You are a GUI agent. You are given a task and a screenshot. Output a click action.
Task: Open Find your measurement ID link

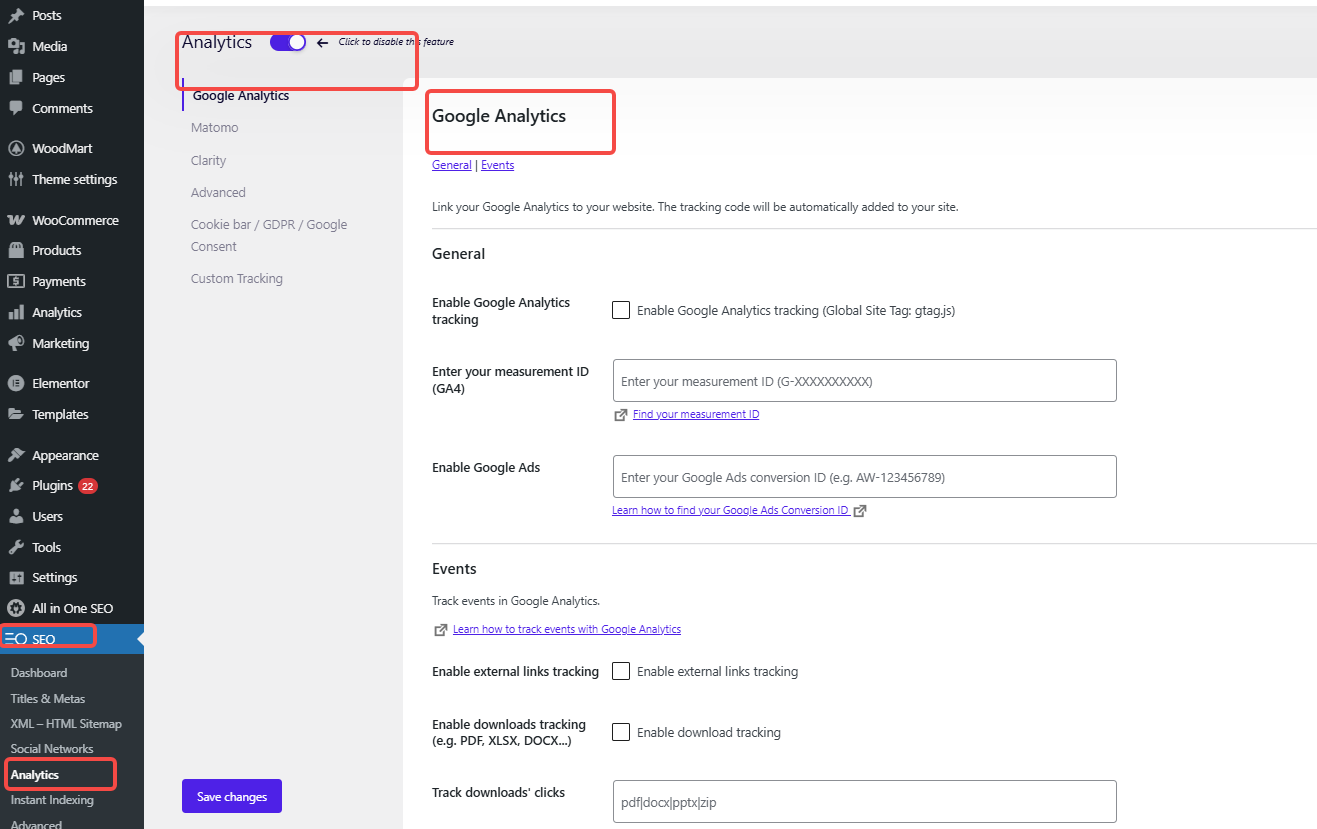(x=696, y=414)
